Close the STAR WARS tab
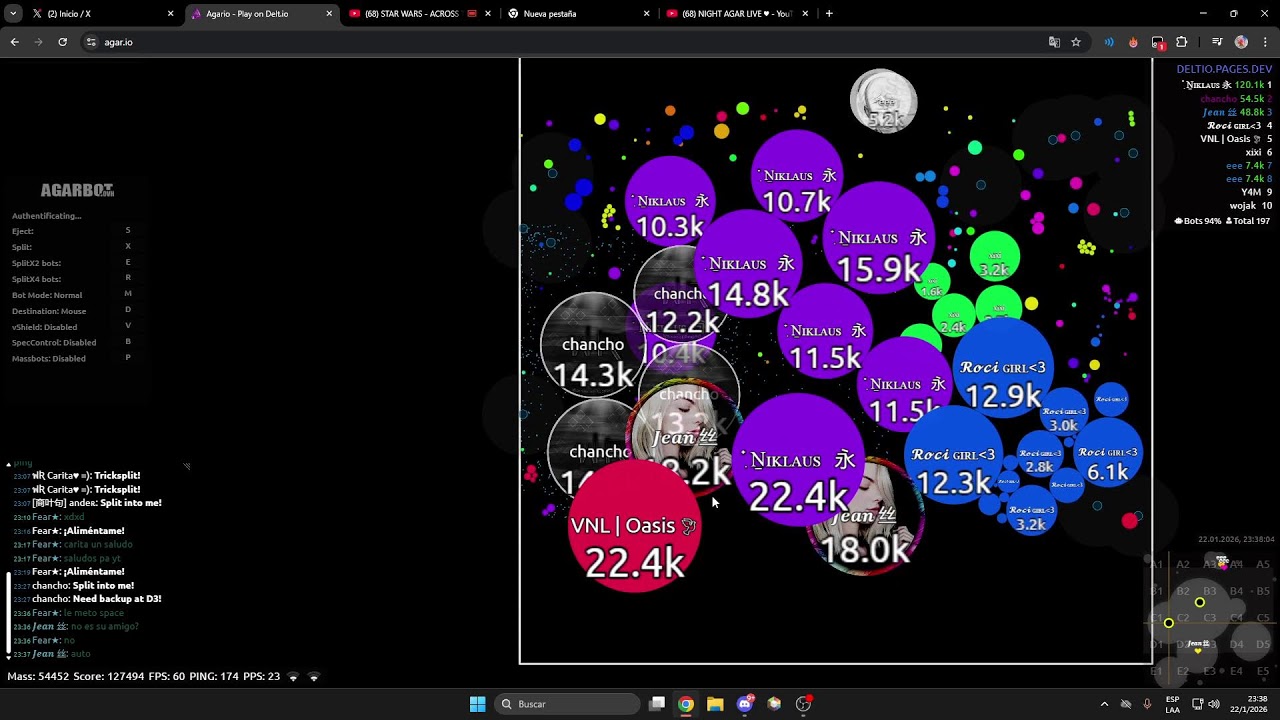The width and height of the screenshot is (1280, 720). [x=488, y=14]
